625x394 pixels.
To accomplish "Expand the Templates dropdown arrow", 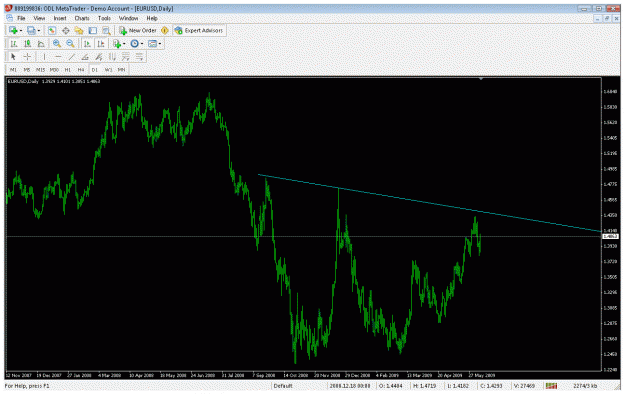I will click(x=160, y=44).
